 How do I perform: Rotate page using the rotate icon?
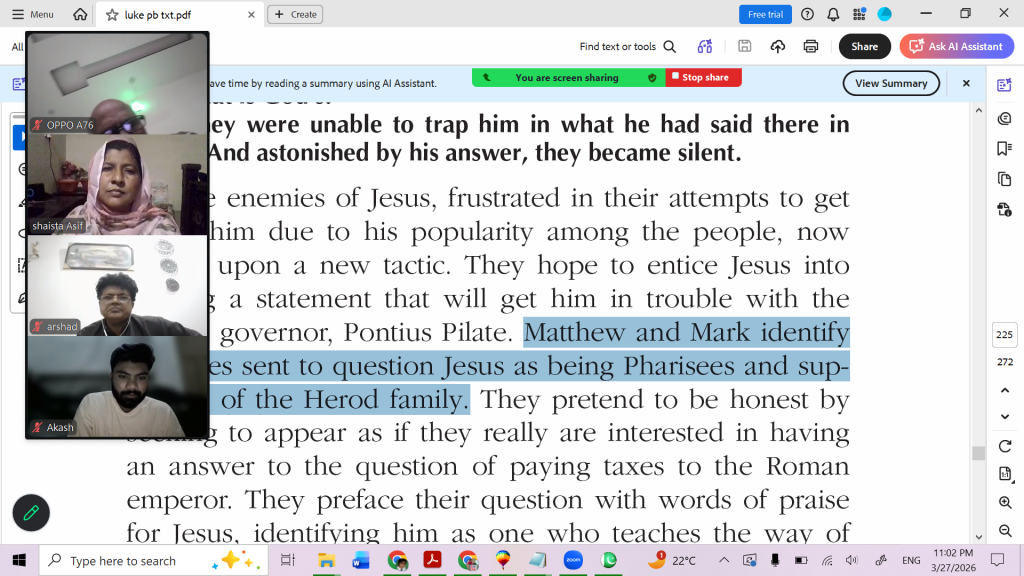tap(1004, 446)
